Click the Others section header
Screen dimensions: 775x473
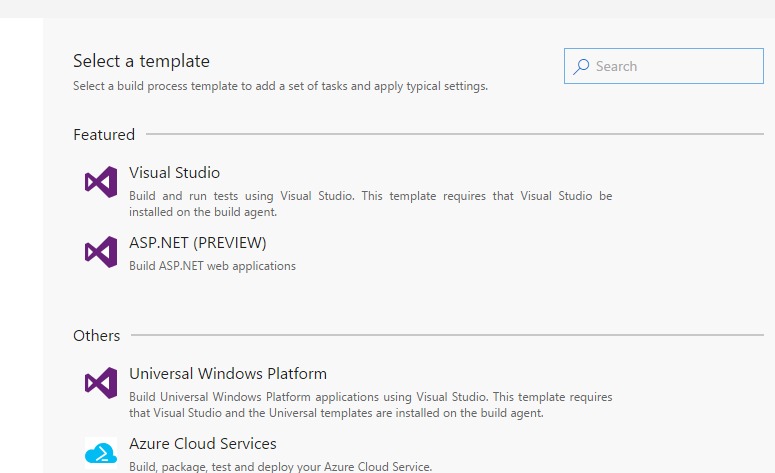(x=96, y=336)
